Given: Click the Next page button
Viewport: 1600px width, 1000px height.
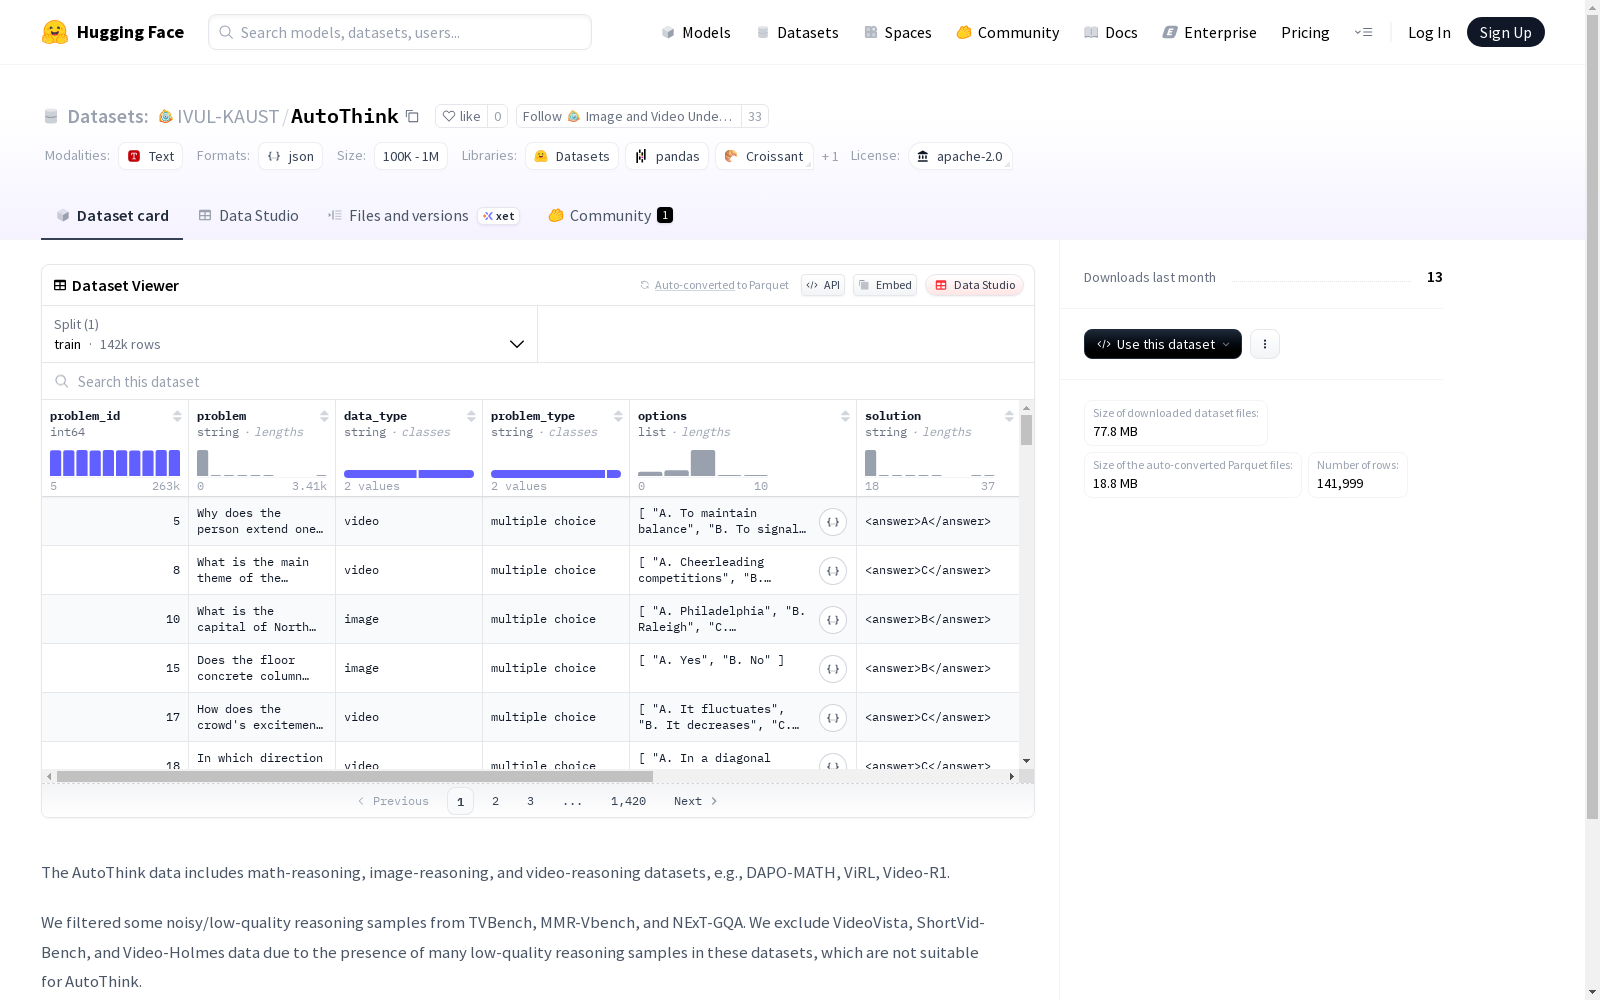Looking at the screenshot, I should point(696,801).
